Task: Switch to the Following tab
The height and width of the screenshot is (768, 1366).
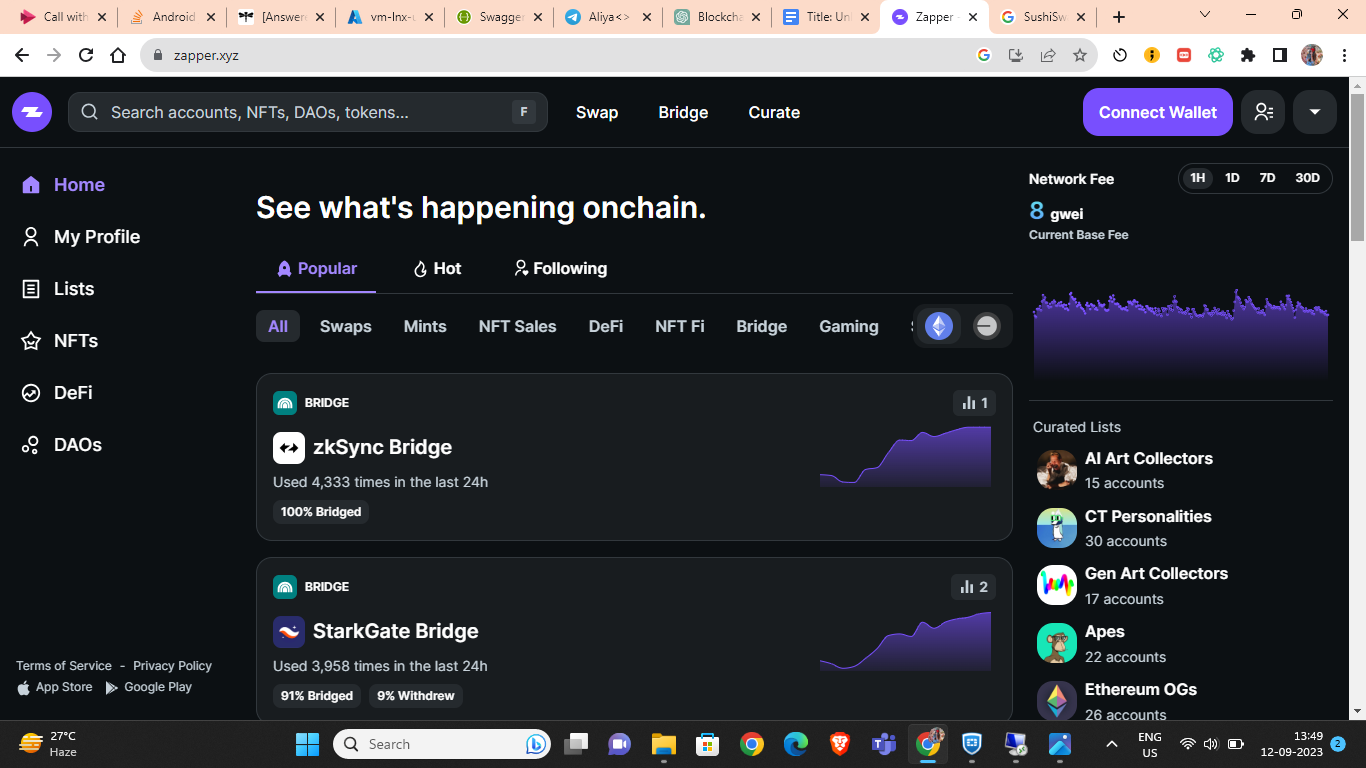Action: point(560,268)
